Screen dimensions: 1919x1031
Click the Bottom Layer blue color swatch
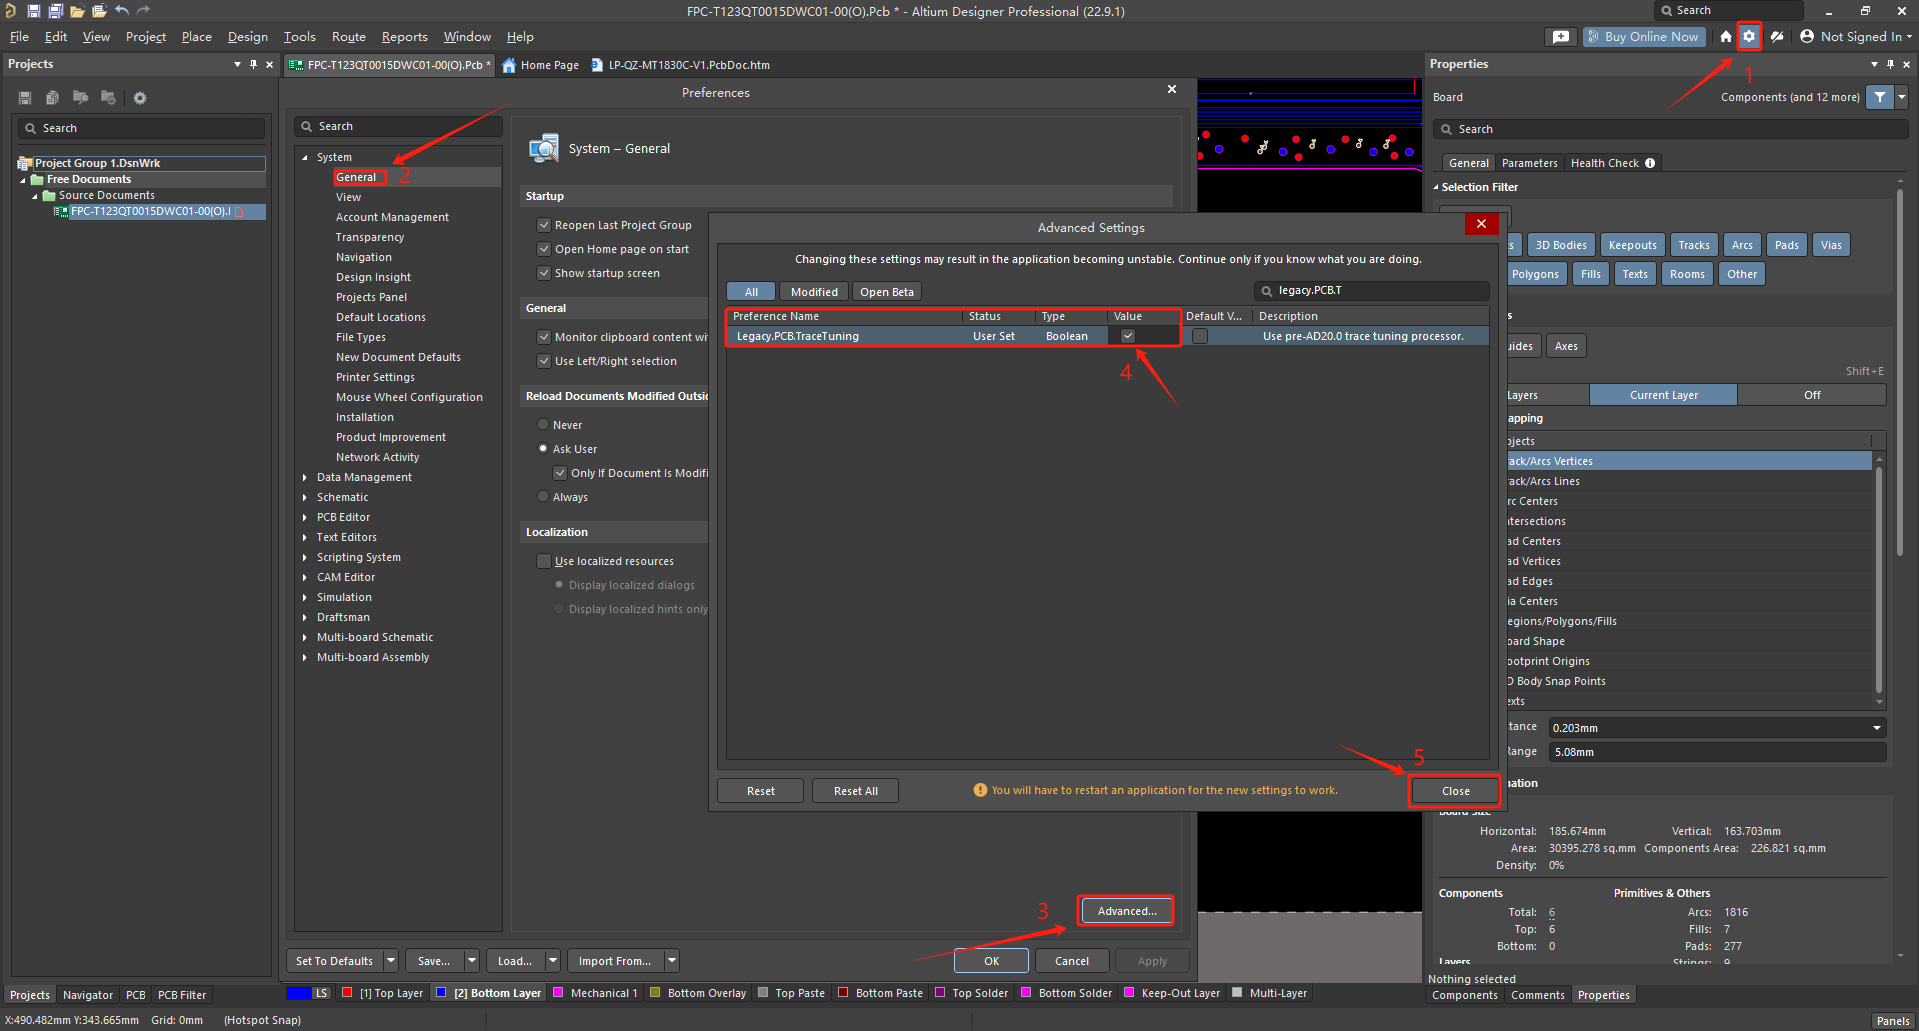(441, 993)
